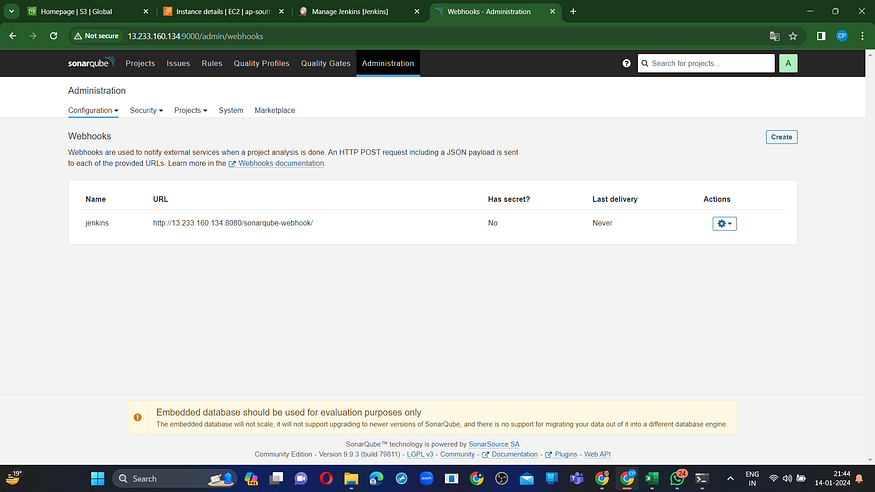Open WhatsApp from the taskbar

pyautogui.click(x=677, y=479)
